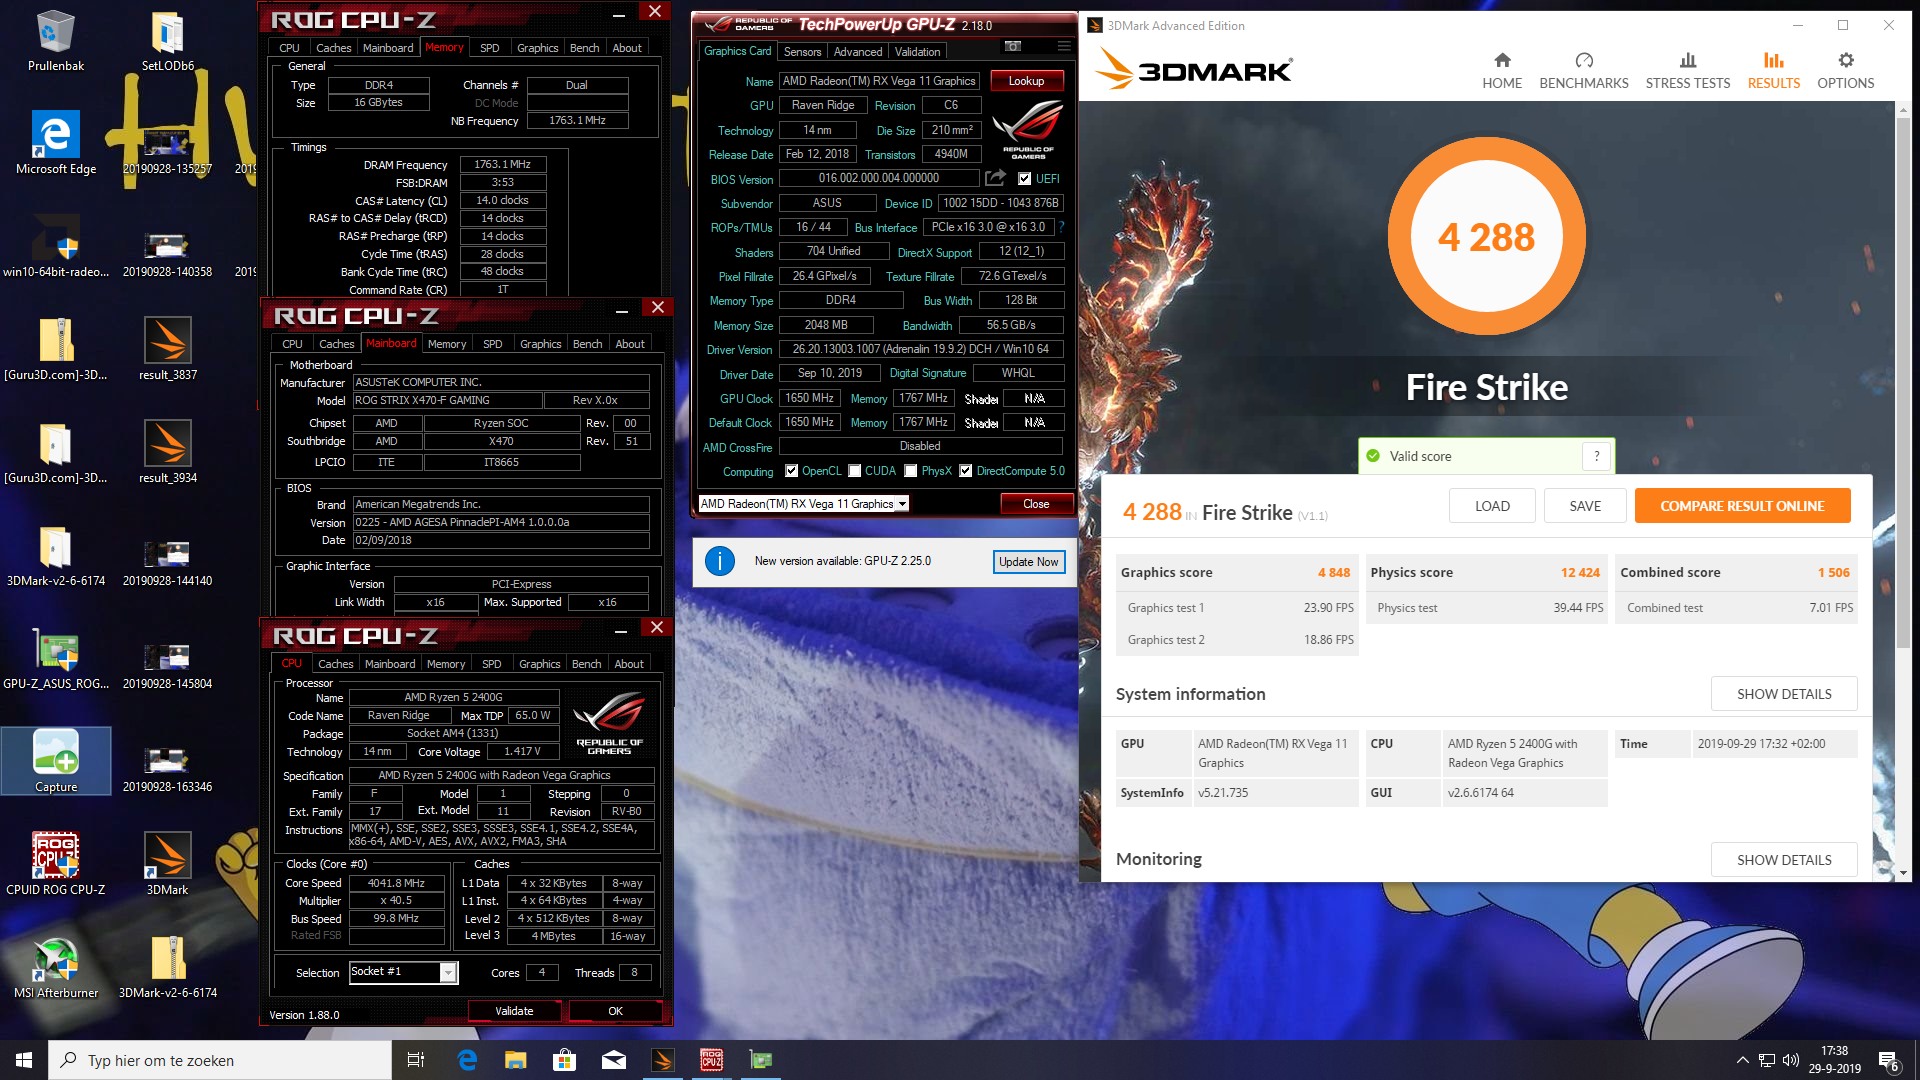Open GPU-Z_ASUS_ROG desktop icon
This screenshot has width=1920, height=1080.
pyautogui.click(x=56, y=657)
